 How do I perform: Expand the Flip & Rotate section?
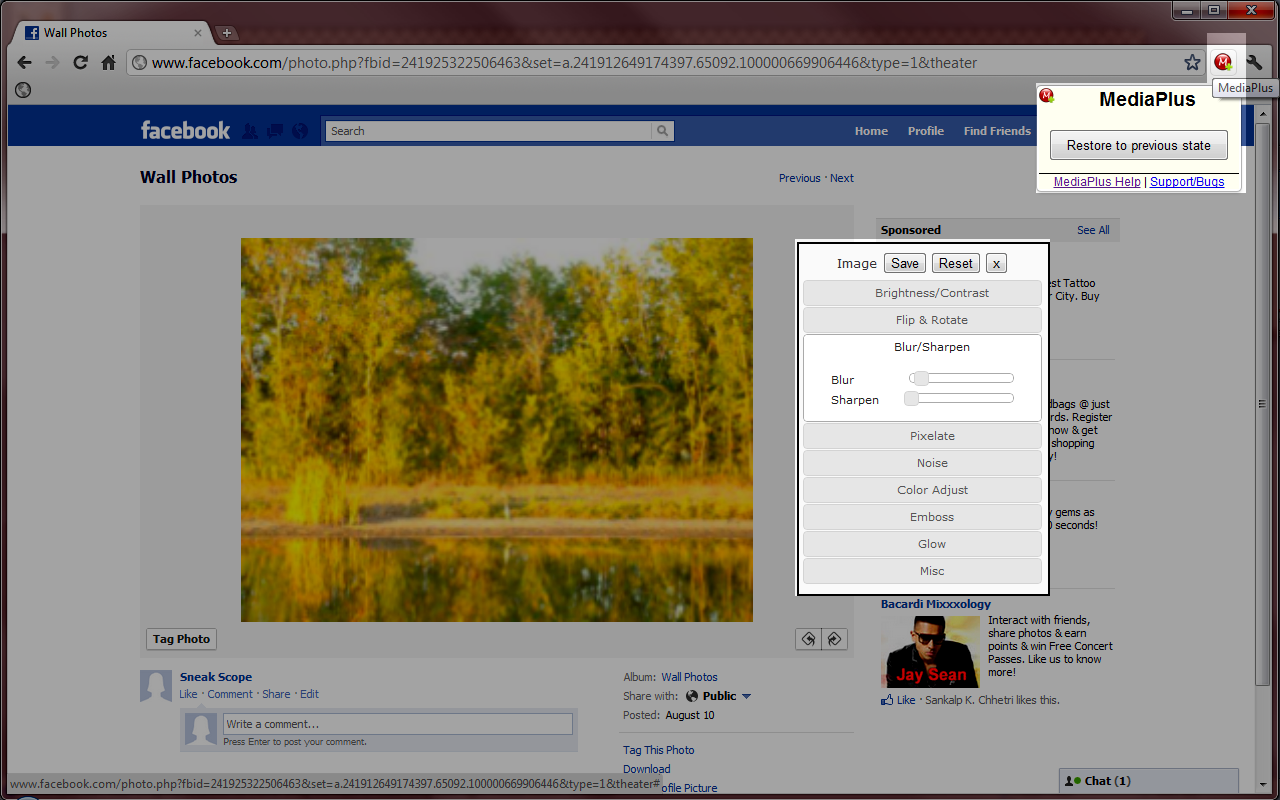(x=922, y=320)
